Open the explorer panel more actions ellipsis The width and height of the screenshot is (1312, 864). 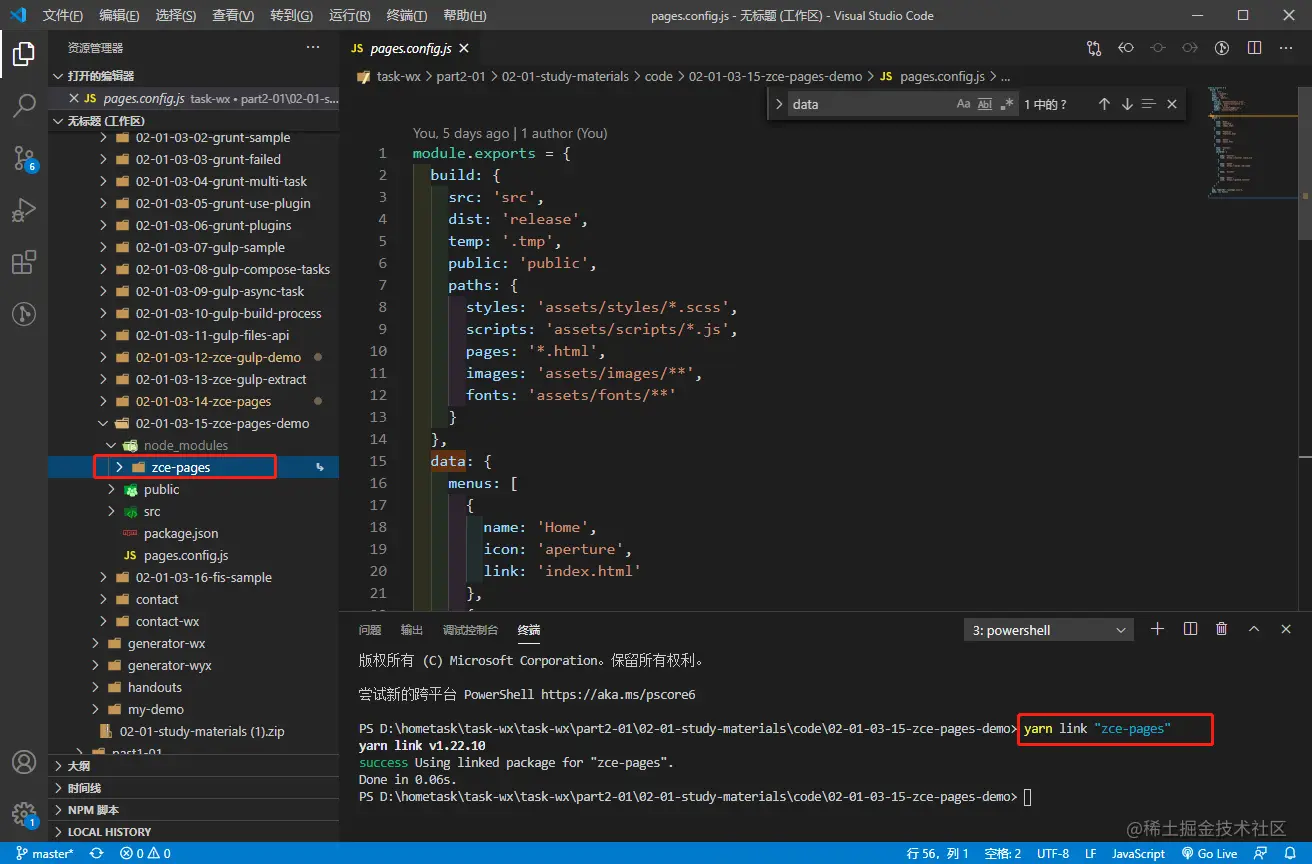313,47
